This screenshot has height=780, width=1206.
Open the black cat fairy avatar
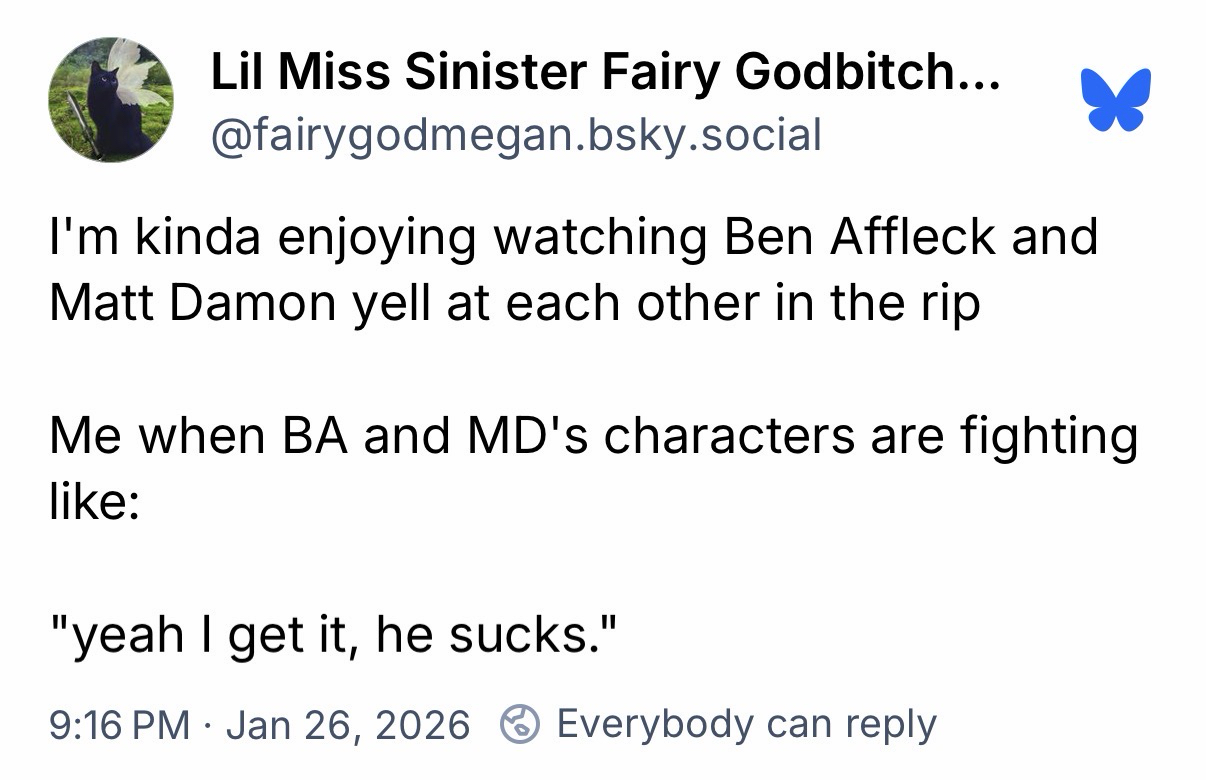pyautogui.click(x=110, y=100)
